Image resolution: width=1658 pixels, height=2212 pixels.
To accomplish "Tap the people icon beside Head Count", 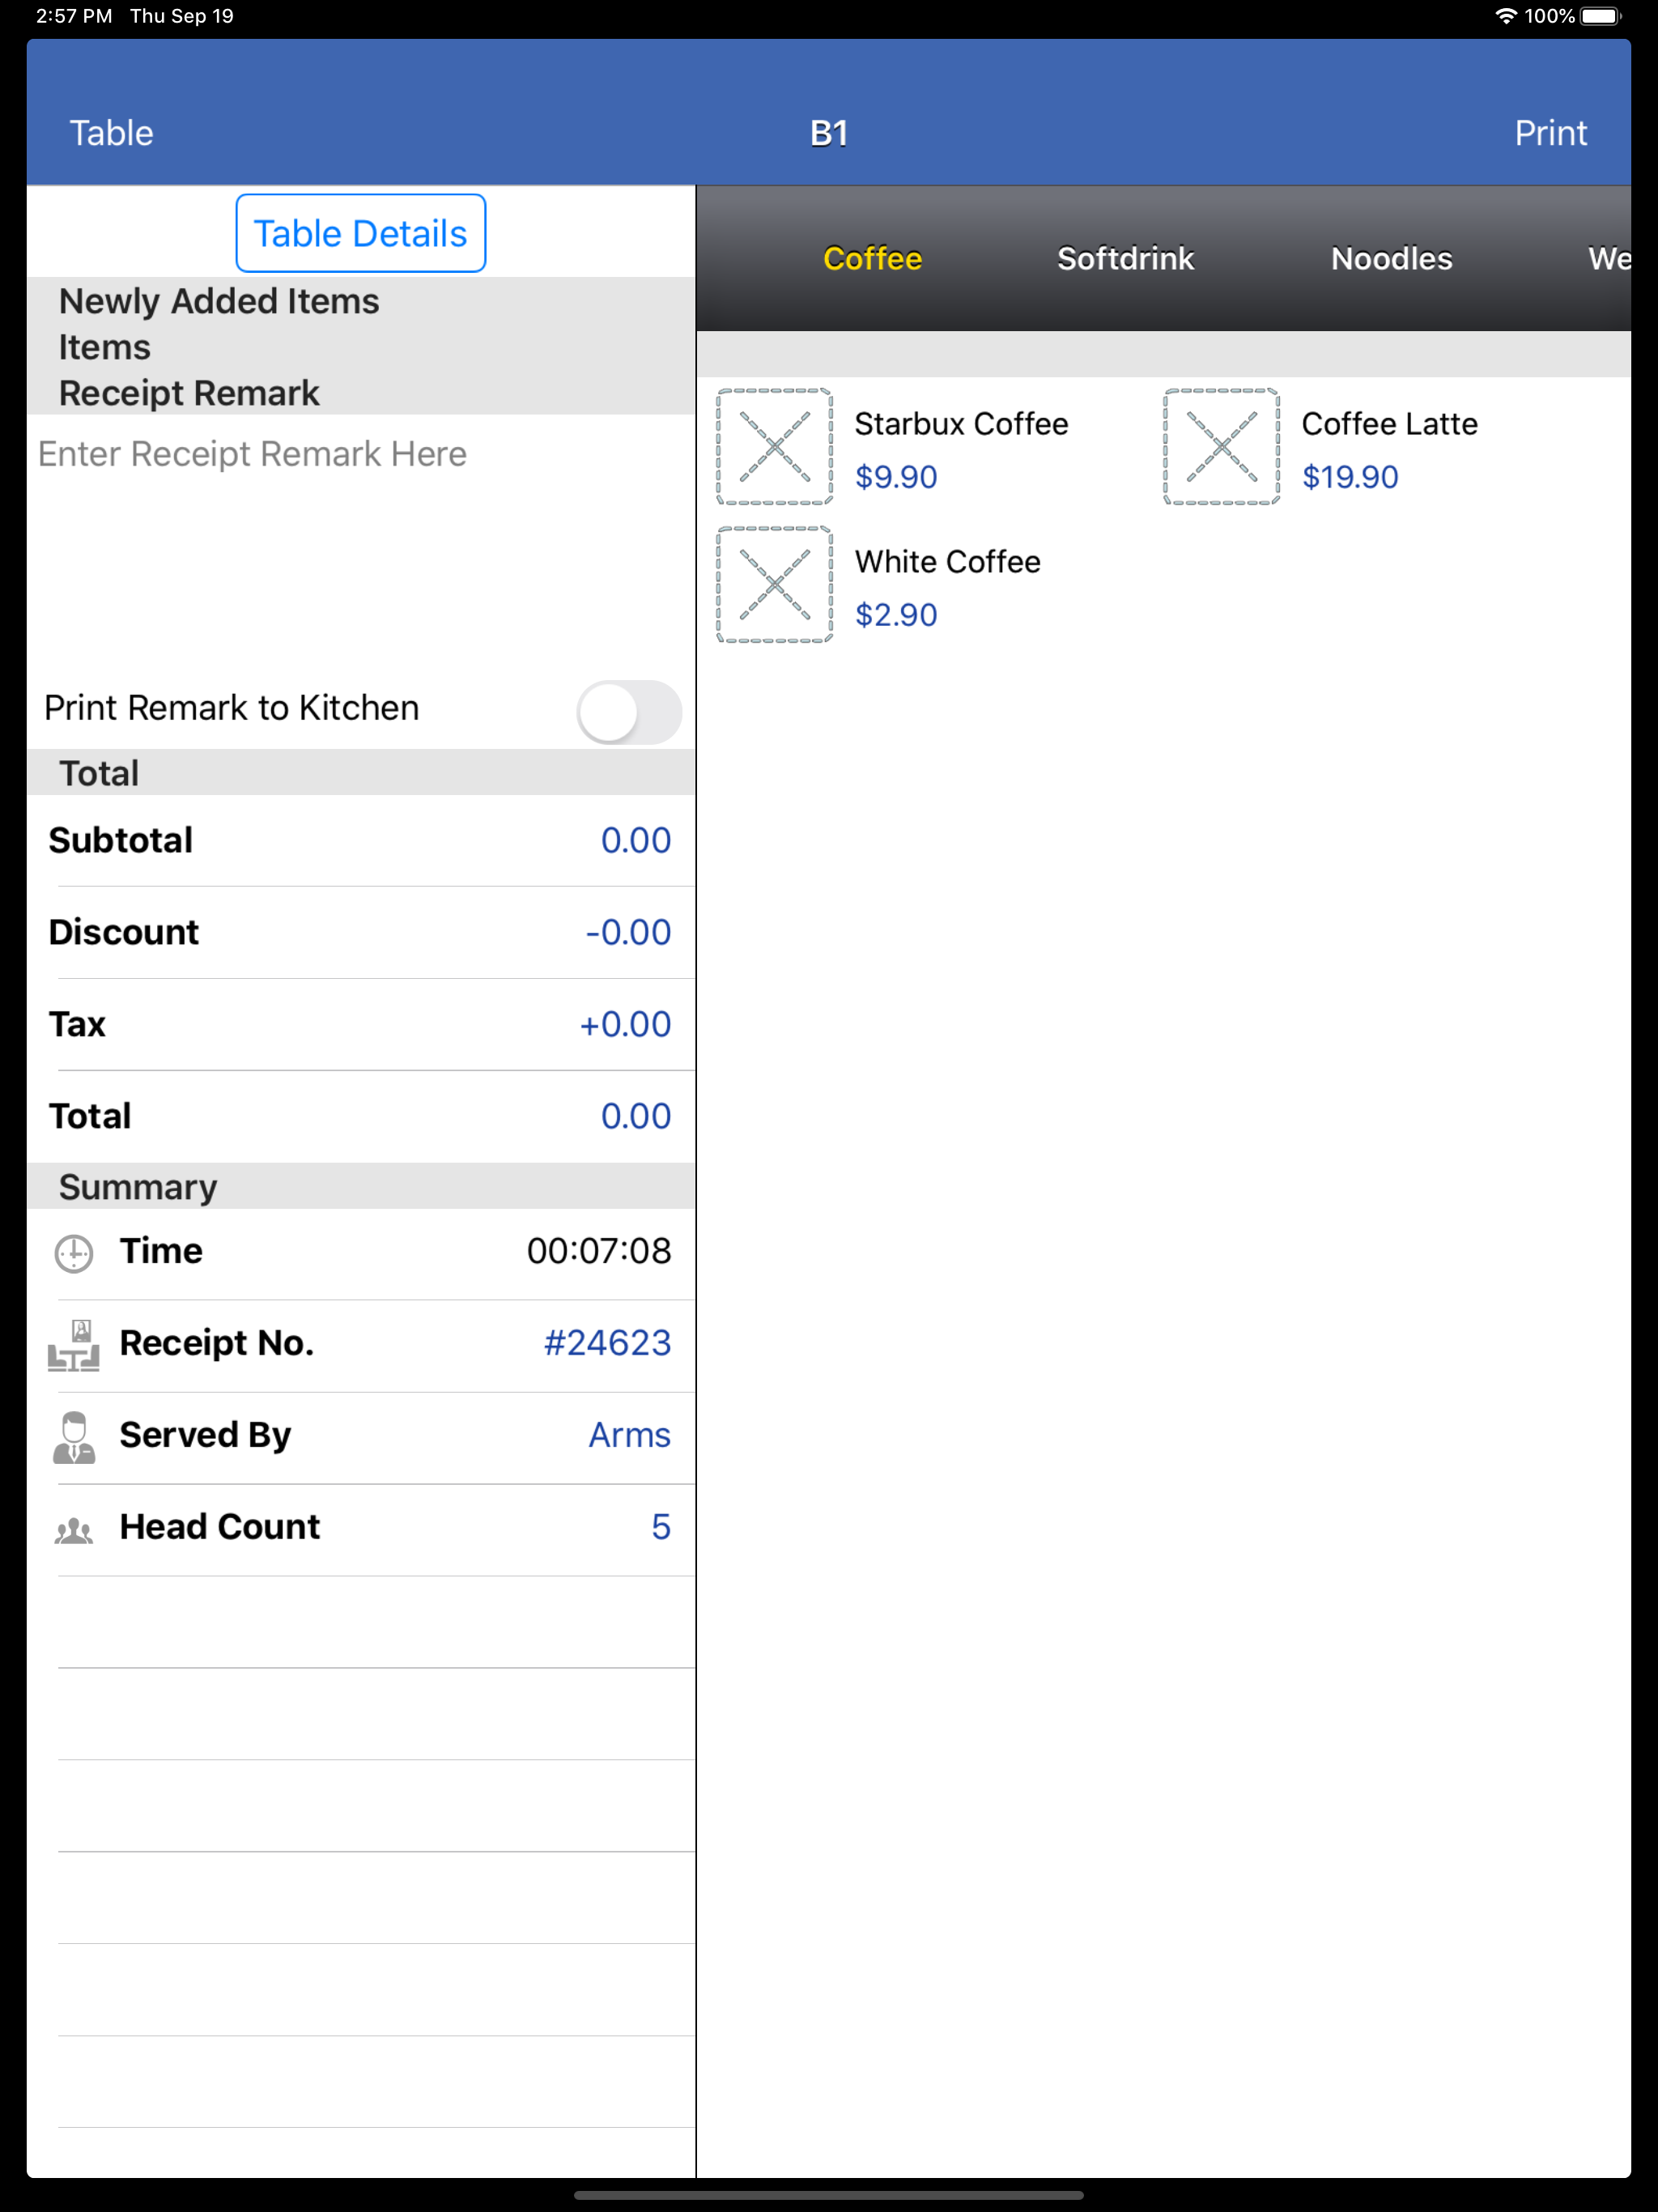I will (x=74, y=1530).
